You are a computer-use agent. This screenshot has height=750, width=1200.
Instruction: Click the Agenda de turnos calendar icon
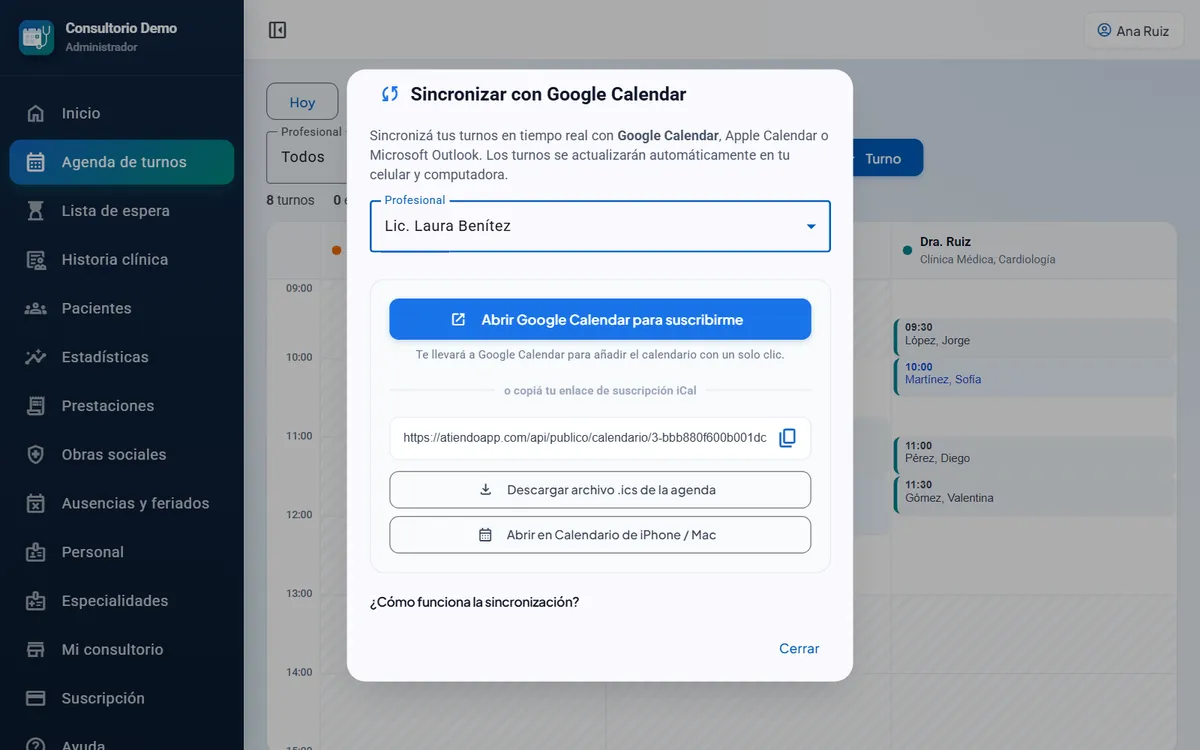point(36,162)
